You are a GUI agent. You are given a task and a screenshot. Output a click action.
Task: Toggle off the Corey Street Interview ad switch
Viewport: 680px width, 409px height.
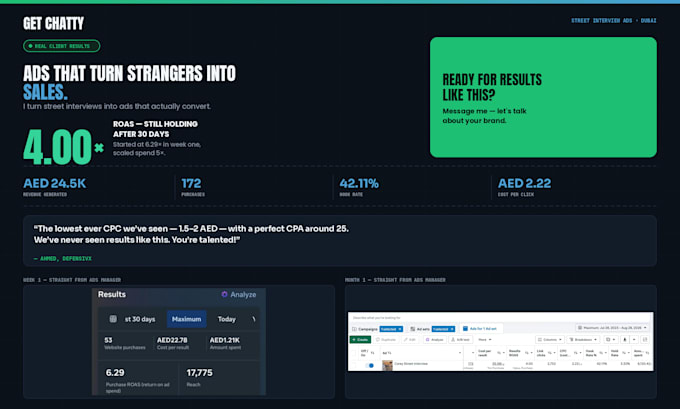click(x=370, y=365)
